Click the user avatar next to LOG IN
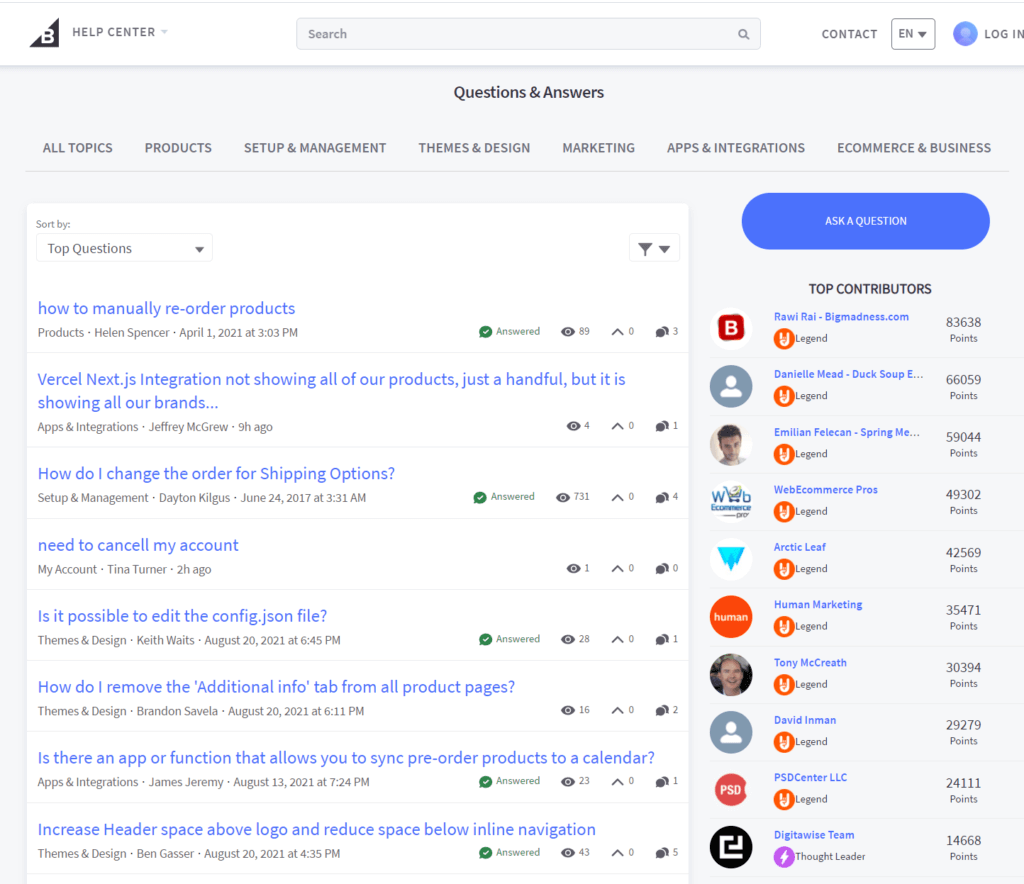The height and width of the screenshot is (884, 1024). [x=965, y=33]
